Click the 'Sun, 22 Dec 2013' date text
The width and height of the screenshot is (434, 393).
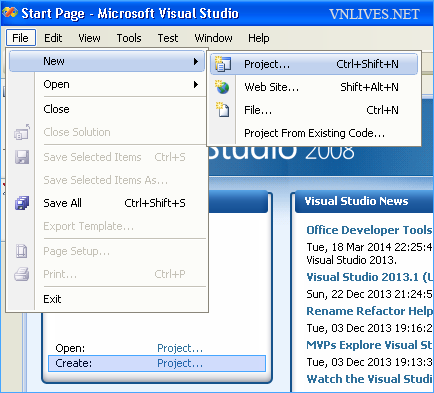pyautogui.click(x=369, y=294)
